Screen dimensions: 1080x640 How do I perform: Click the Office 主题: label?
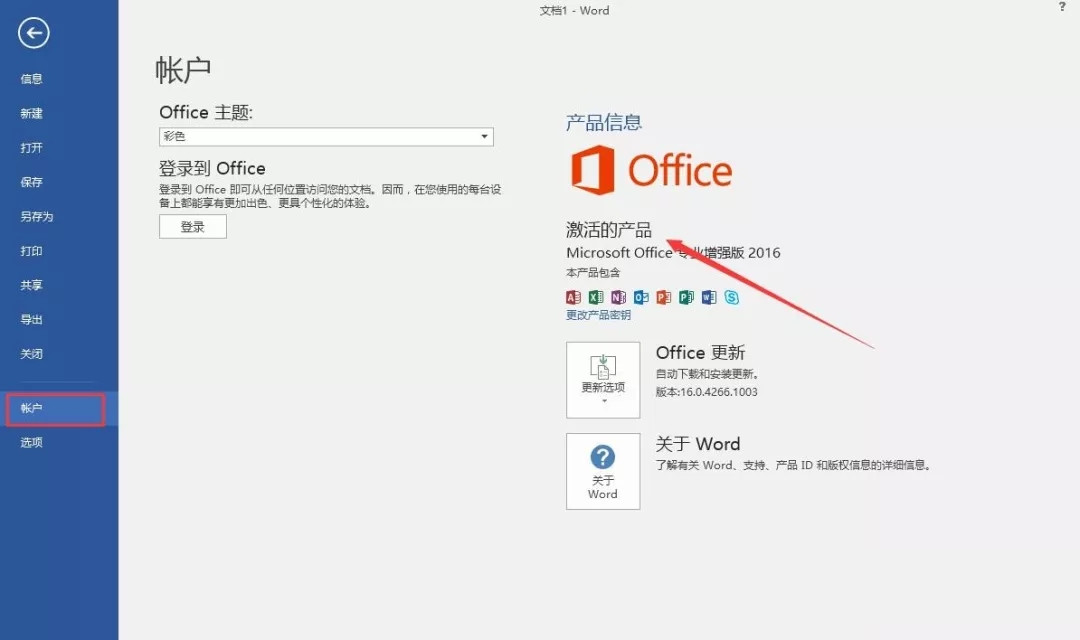(x=206, y=112)
